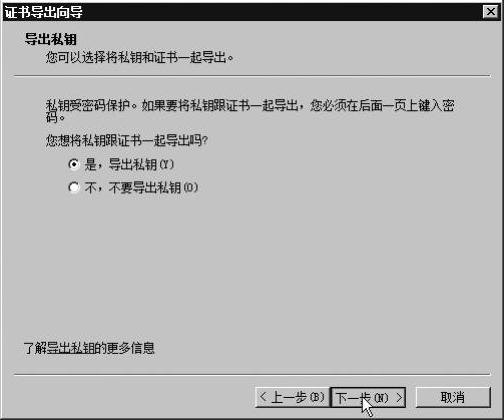This screenshot has width=504, height=420.
Task: Click the 私钥受密码保护 description paragraph
Action: click(250, 111)
